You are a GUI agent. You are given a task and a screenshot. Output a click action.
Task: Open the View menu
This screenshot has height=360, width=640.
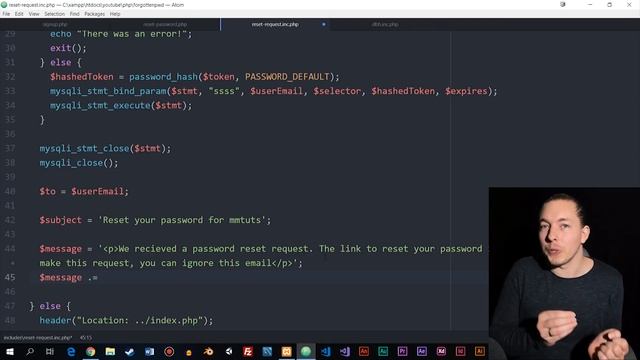34,14
